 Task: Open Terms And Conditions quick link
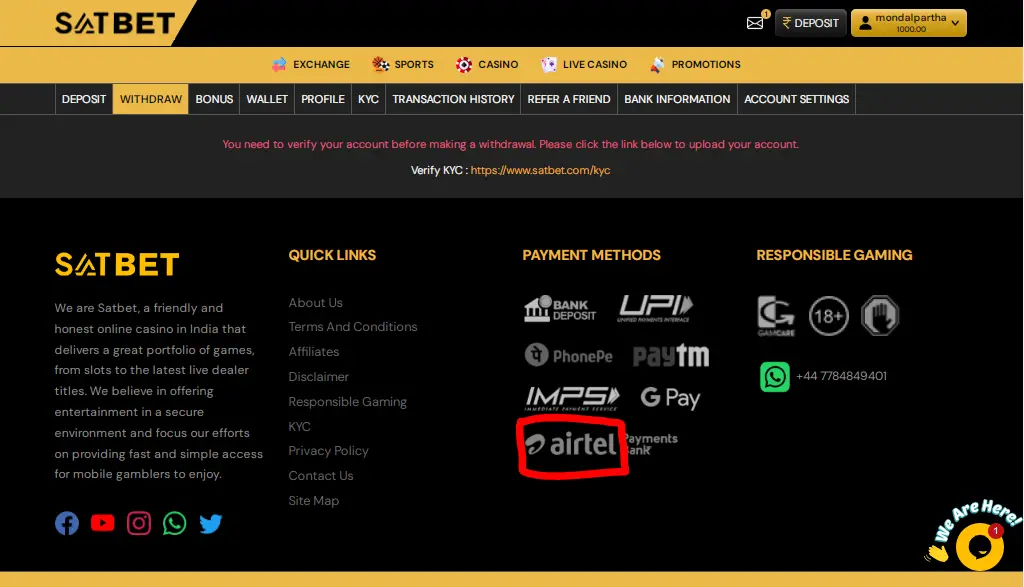click(x=353, y=327)
